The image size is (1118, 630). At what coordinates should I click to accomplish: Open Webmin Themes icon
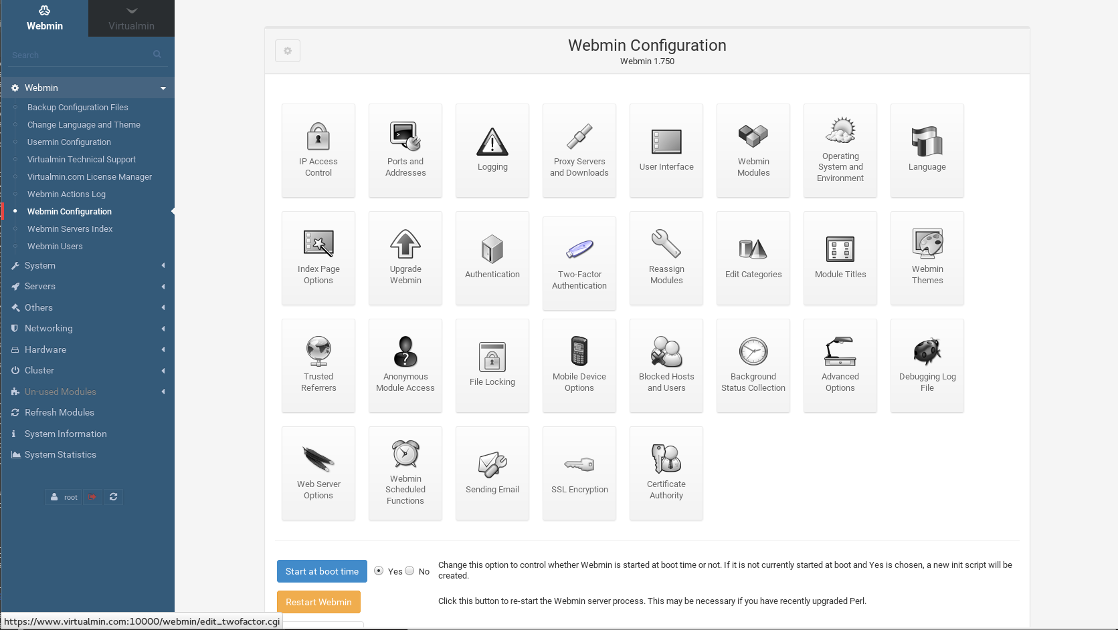(x=927, y=258)
